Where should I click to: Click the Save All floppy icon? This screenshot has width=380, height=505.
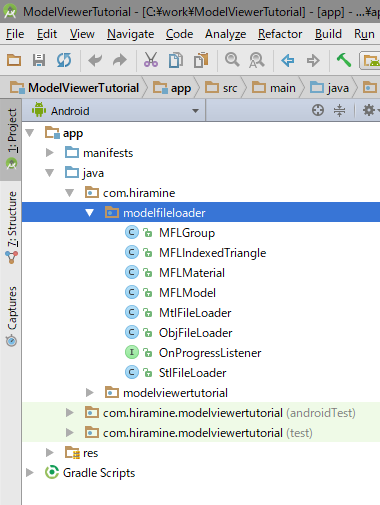pos(39,60)
